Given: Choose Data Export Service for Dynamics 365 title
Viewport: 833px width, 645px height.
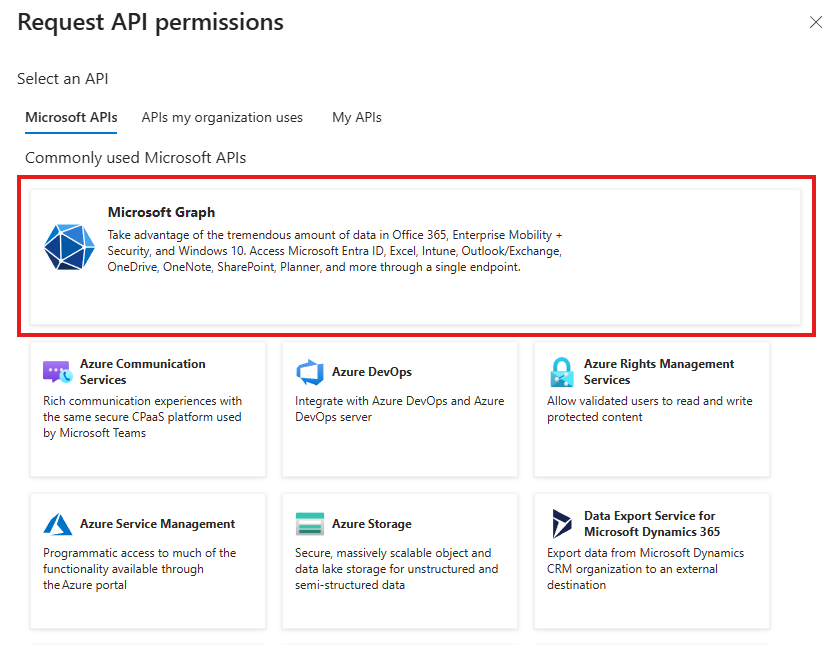Looking at the screenshot, I should pyautogui.click(x=652, y=524).
